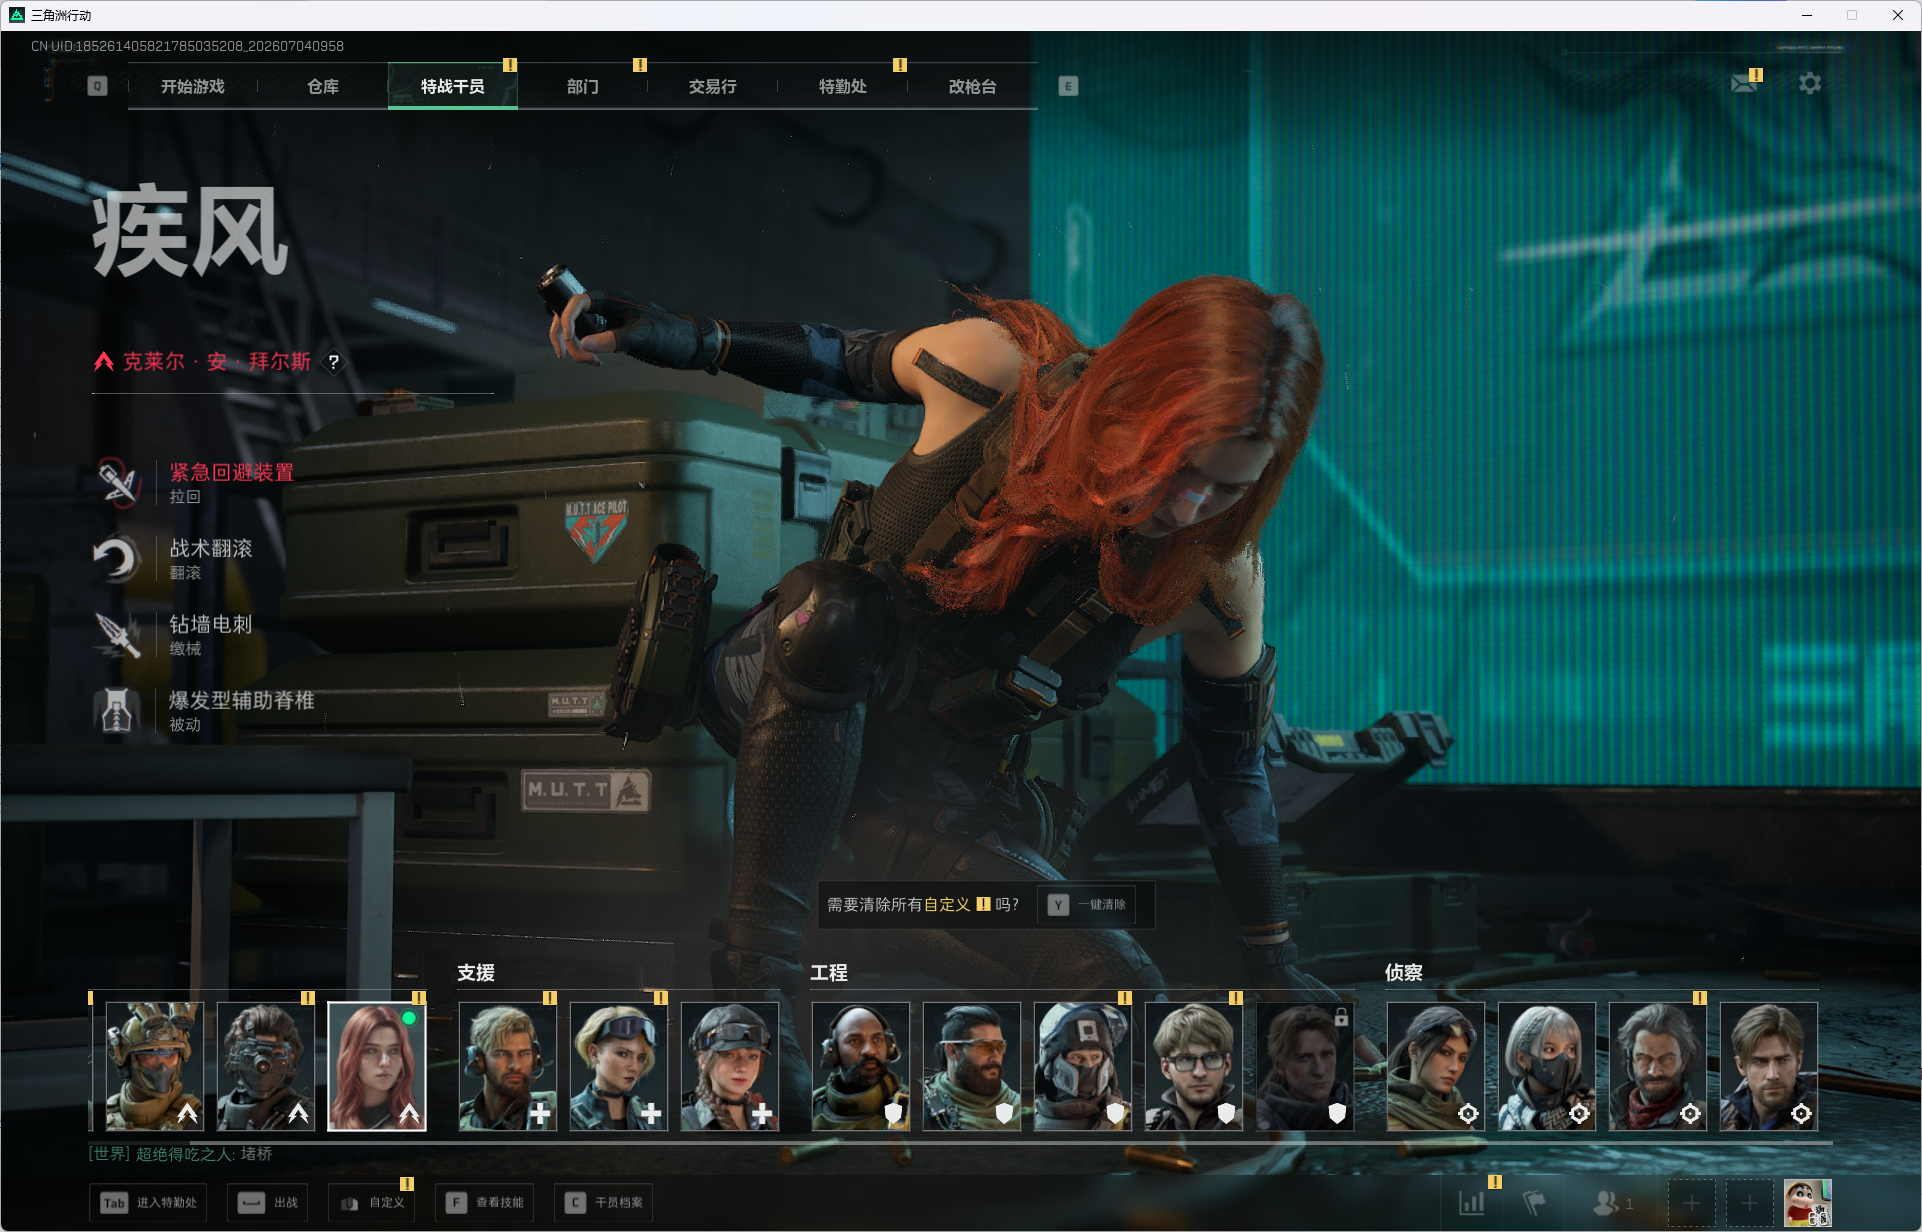Click the 三角洲行动 title bar app icon
This screenshot has width=1922, height=1232.
17,15
